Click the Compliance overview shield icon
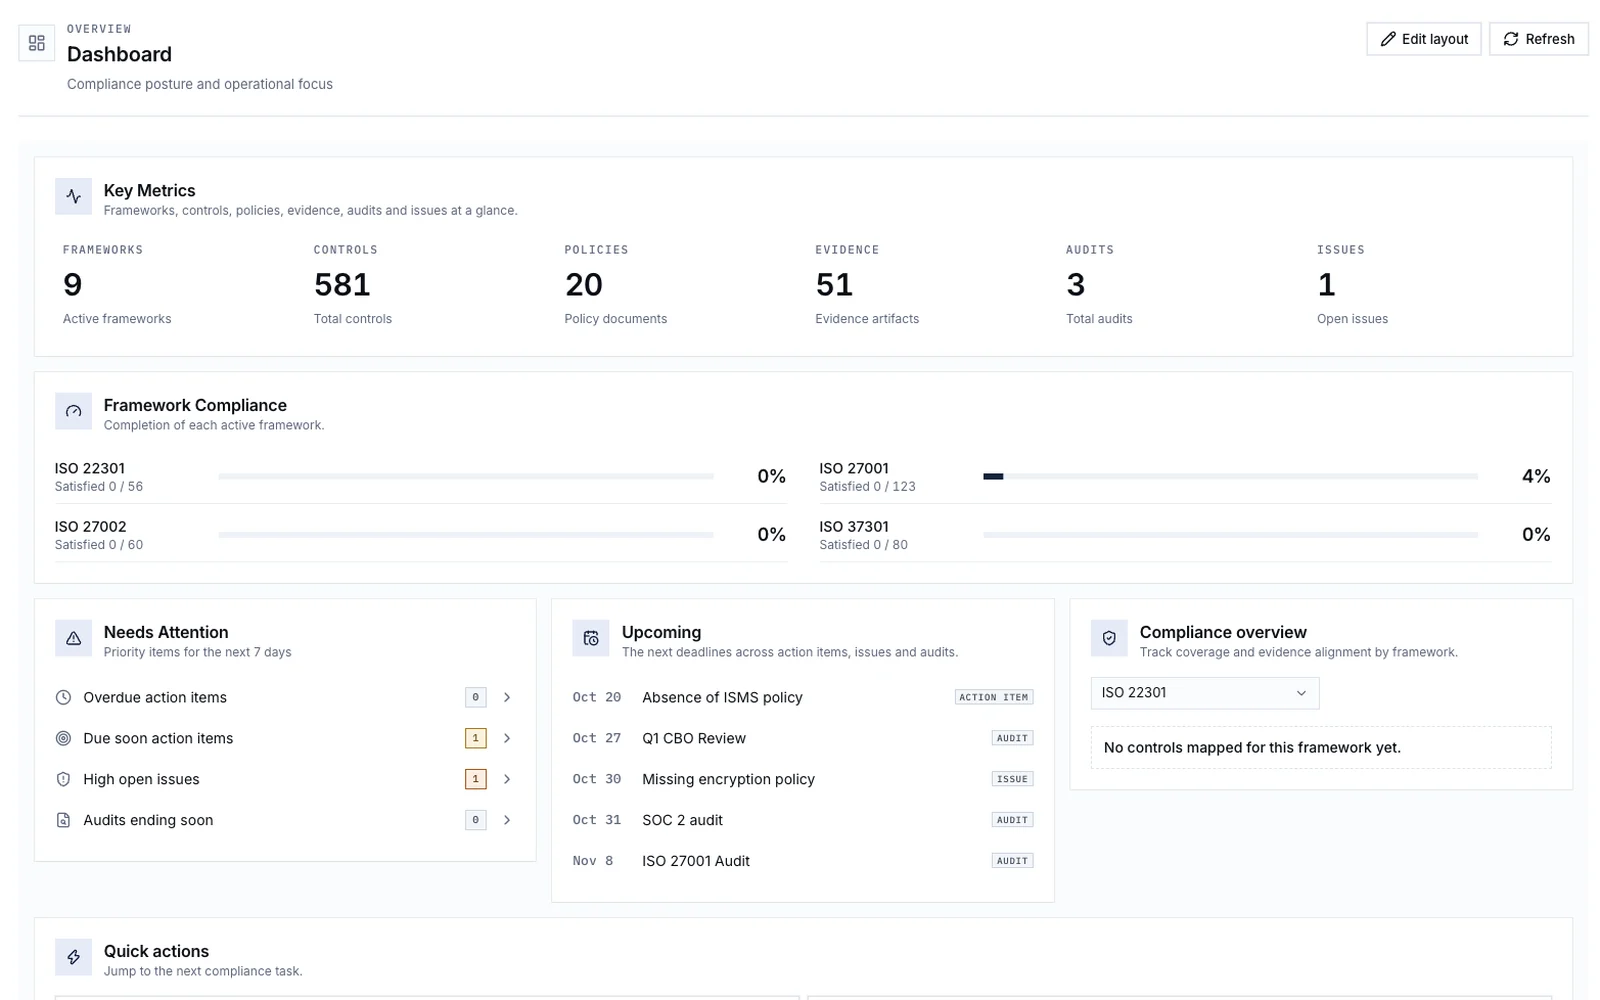Image resolution: width=1600 pixels, height=1000 pixels. pos(1109,638)
